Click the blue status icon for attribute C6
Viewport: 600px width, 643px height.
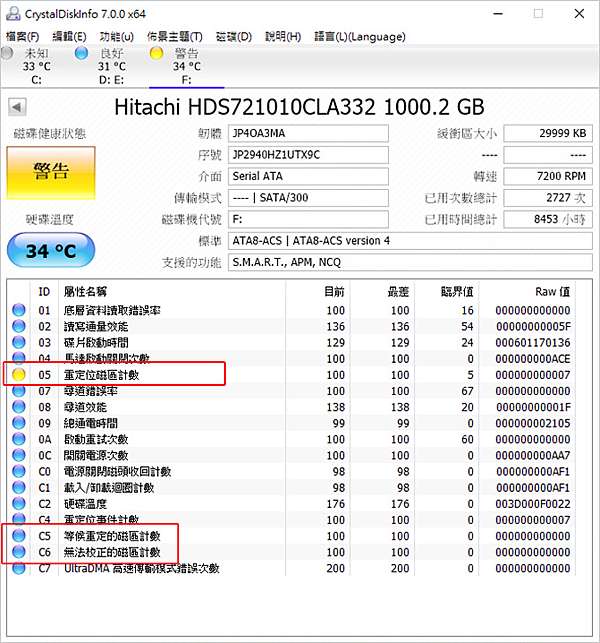pos(18,552)
